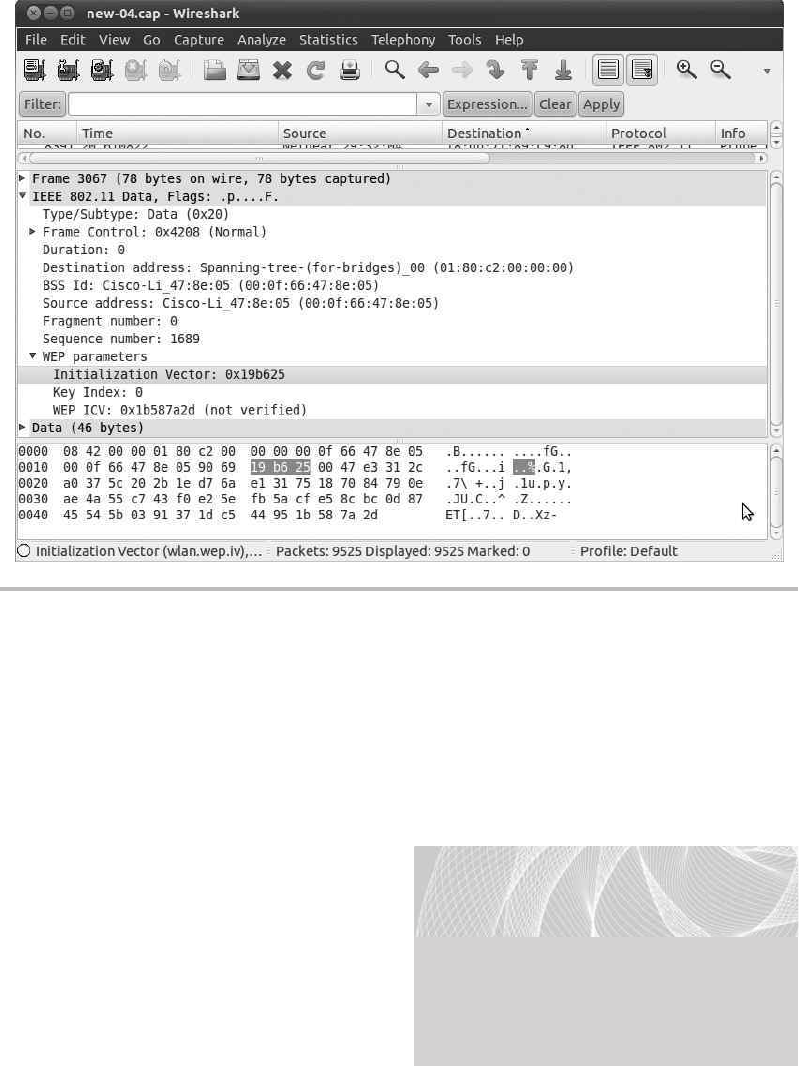Click the Apply filter button
The image size is (799, 1066).
(601, 105)
